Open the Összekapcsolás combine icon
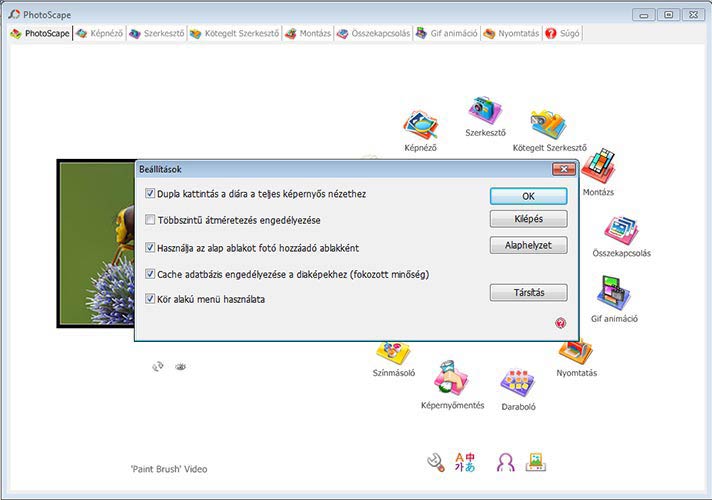 click(621, 229)
